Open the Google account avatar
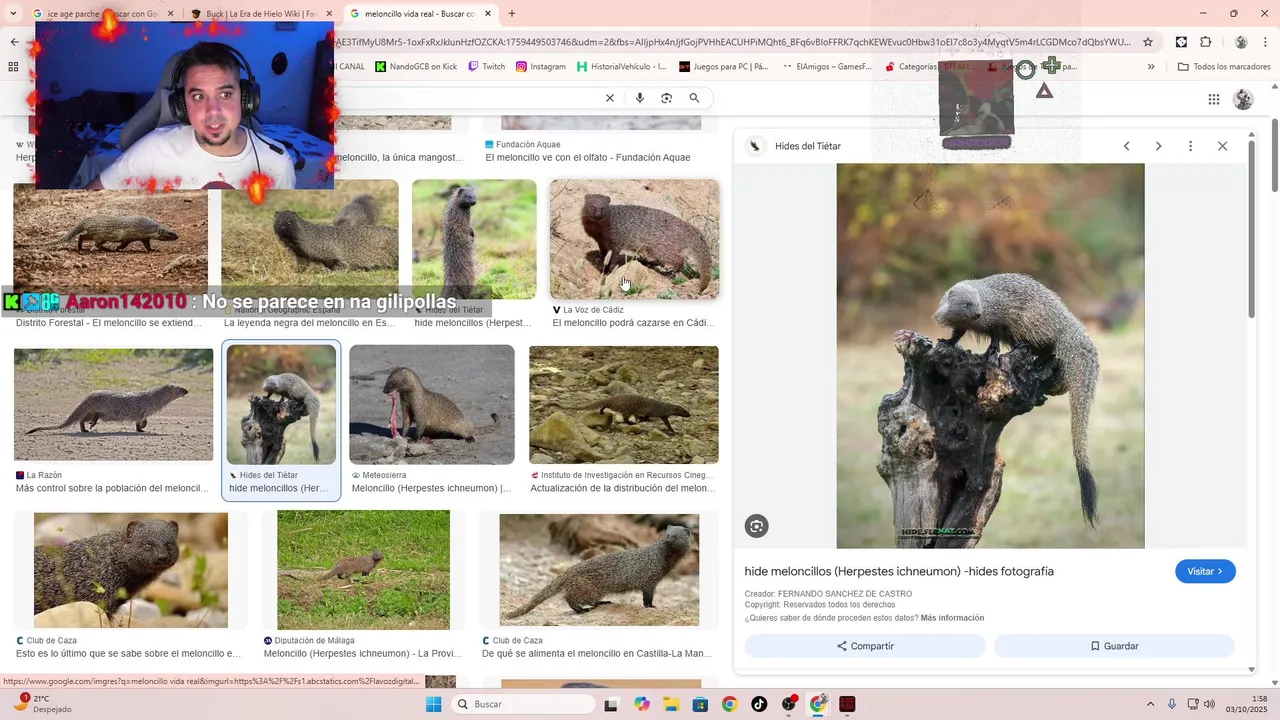 coord(1244,99)
